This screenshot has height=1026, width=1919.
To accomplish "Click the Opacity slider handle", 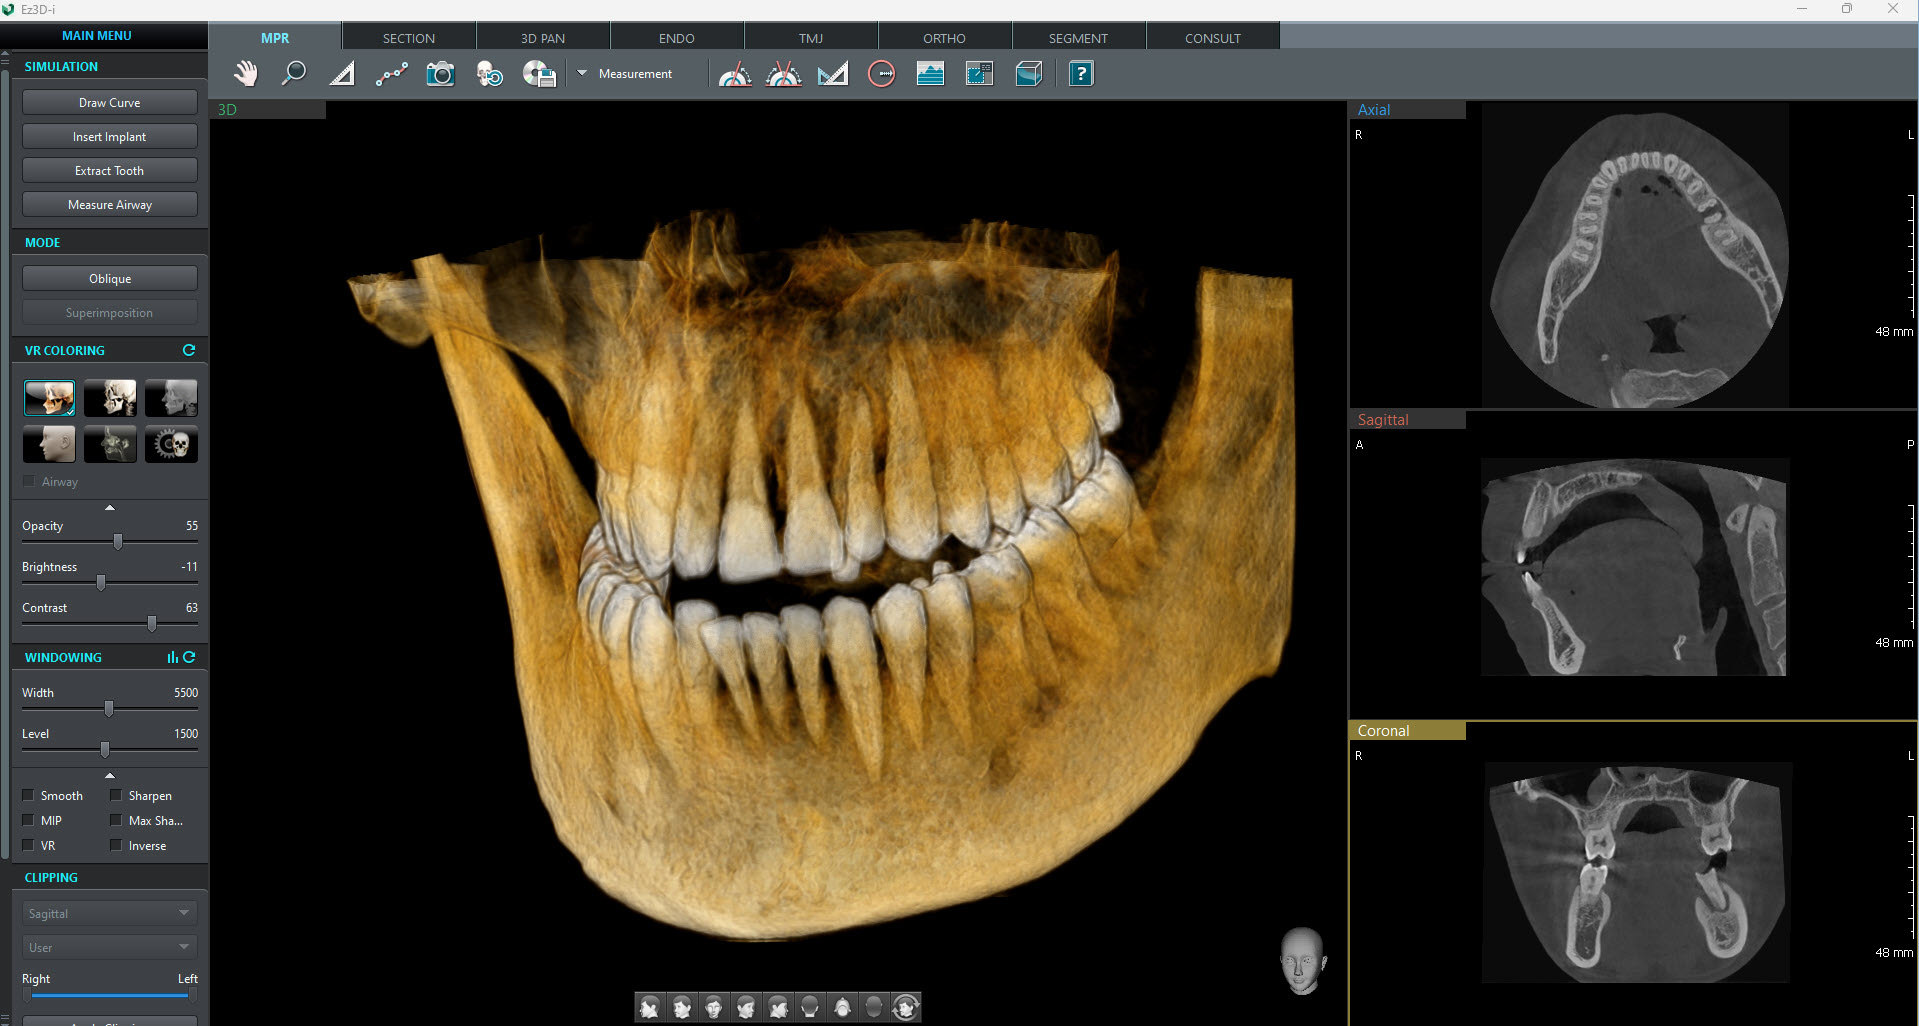I will tap(118, 541).
